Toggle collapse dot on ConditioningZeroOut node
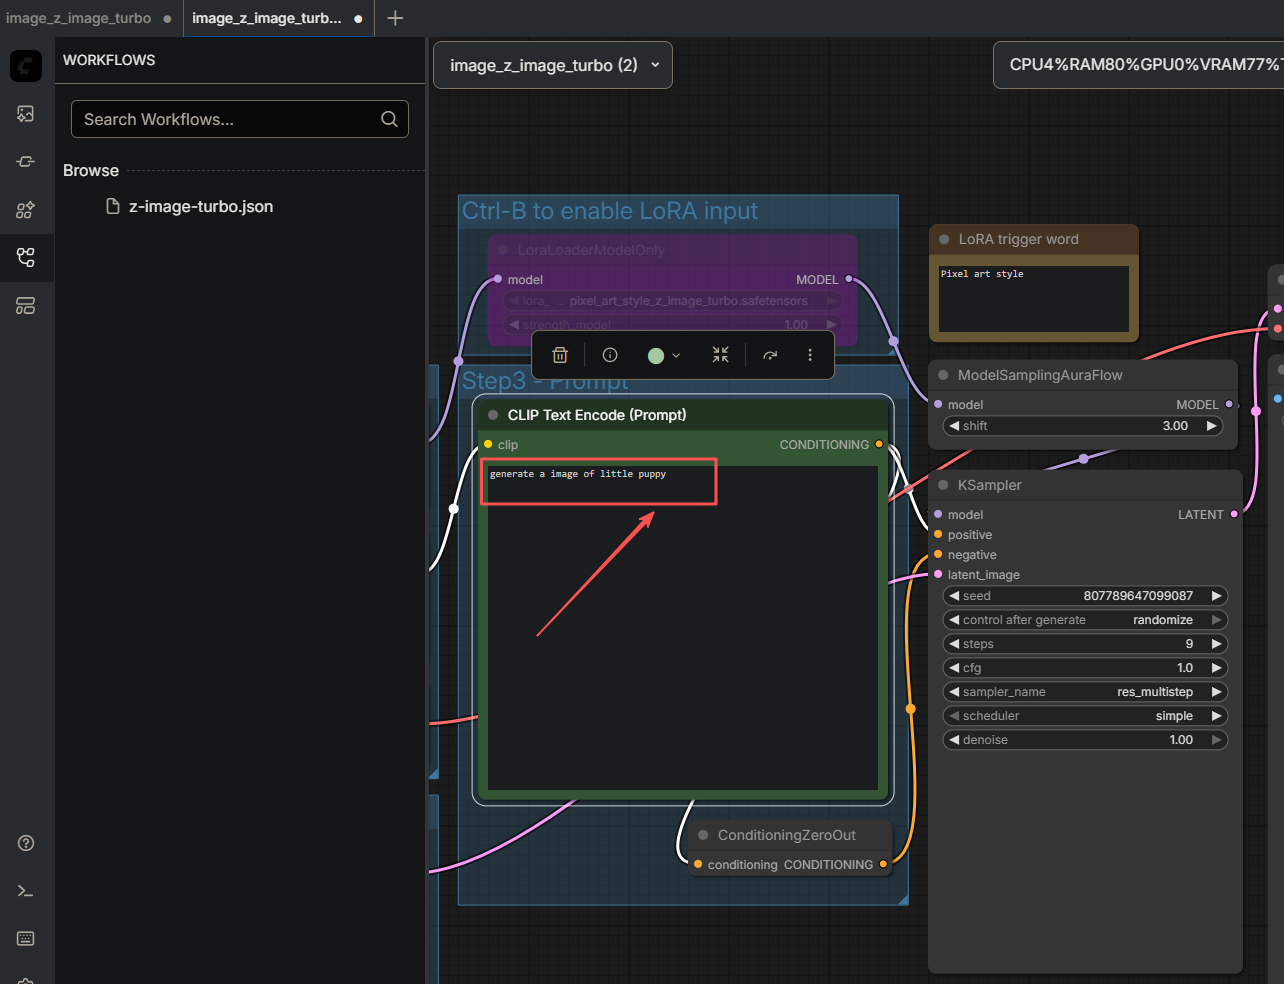The width and height of the screenshot is (1284, 984). tap(703, 835)
